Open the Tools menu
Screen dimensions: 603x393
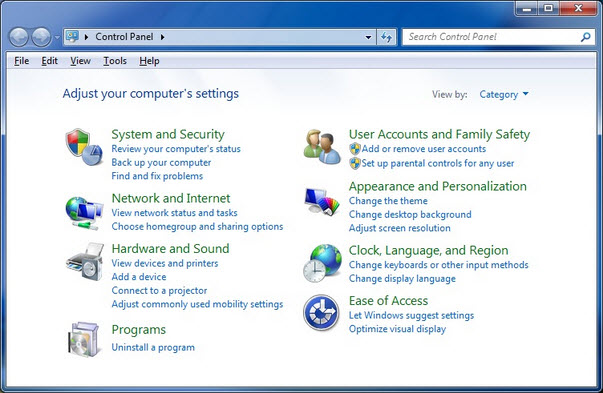[115, 61]
